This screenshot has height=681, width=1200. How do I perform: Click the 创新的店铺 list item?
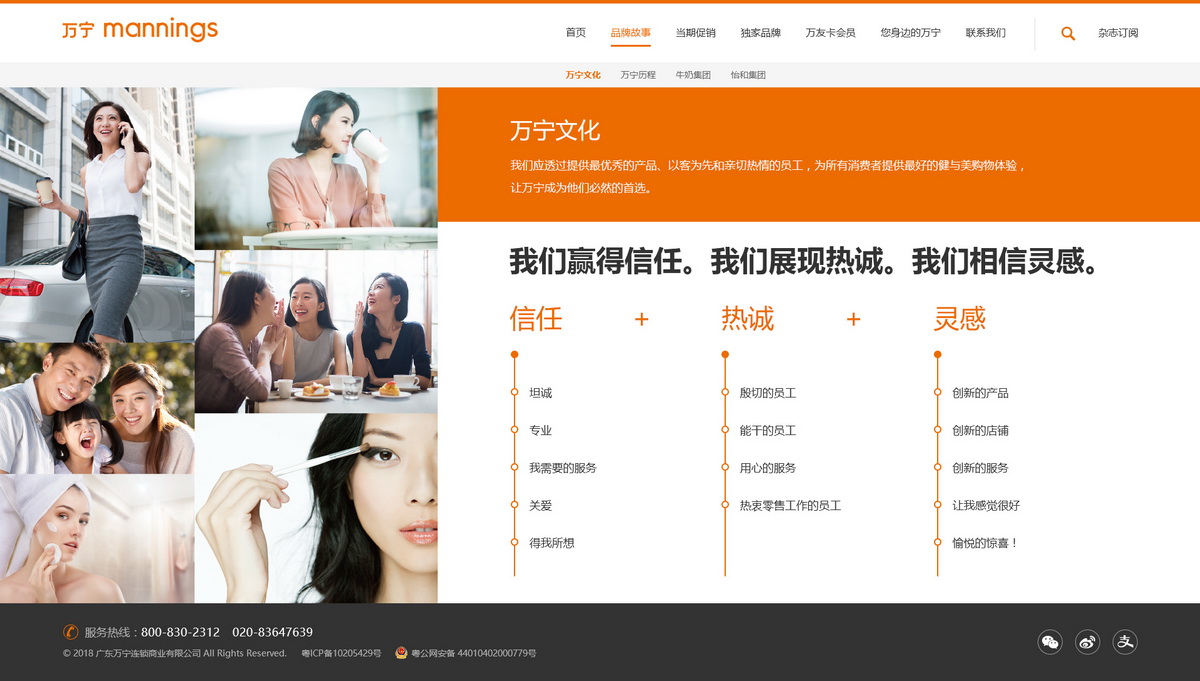coord(980,431)
